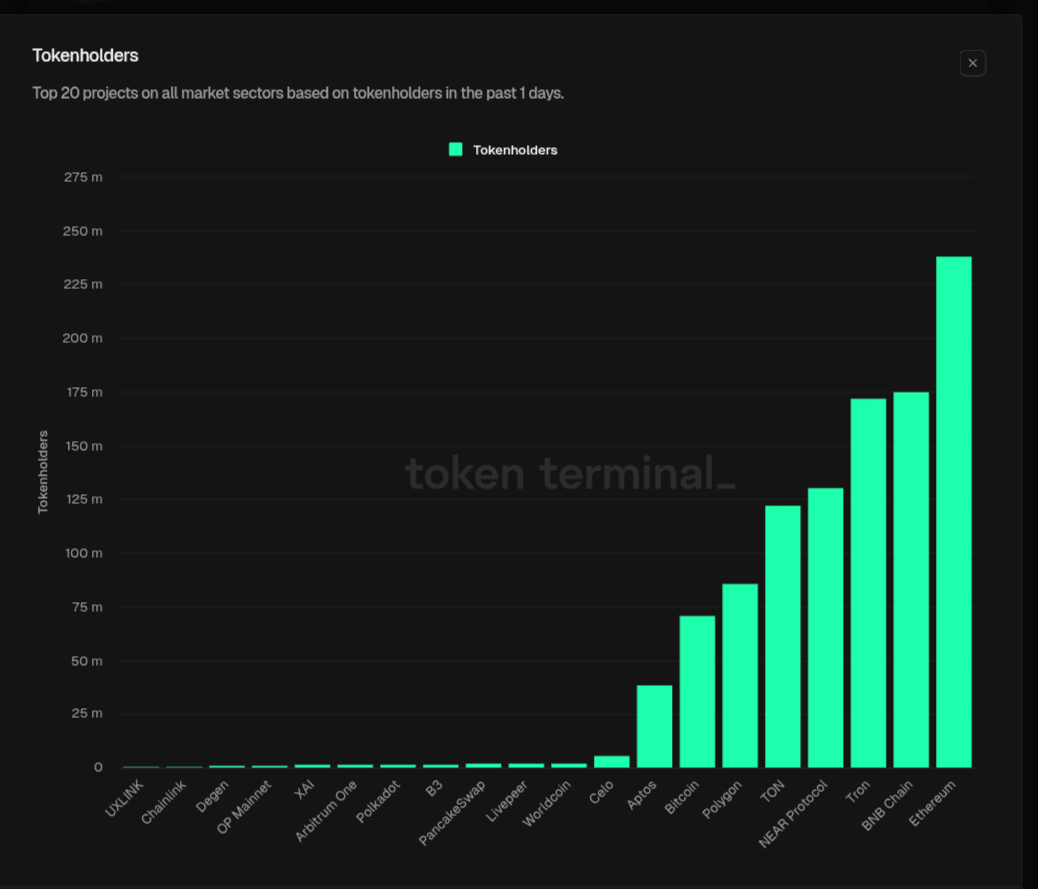Click the Tron tokenholders bar
1038x889 pixels.
pos(868,583)
